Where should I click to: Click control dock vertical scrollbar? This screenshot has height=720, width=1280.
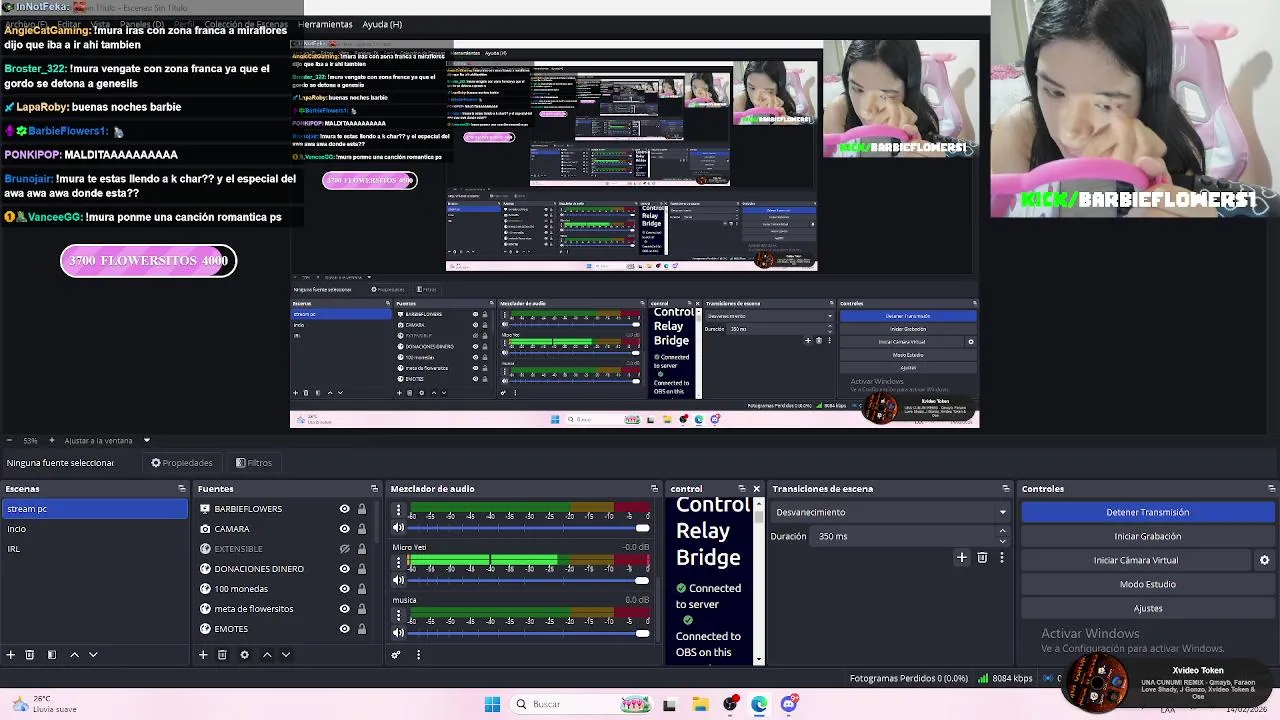[758, 579]
